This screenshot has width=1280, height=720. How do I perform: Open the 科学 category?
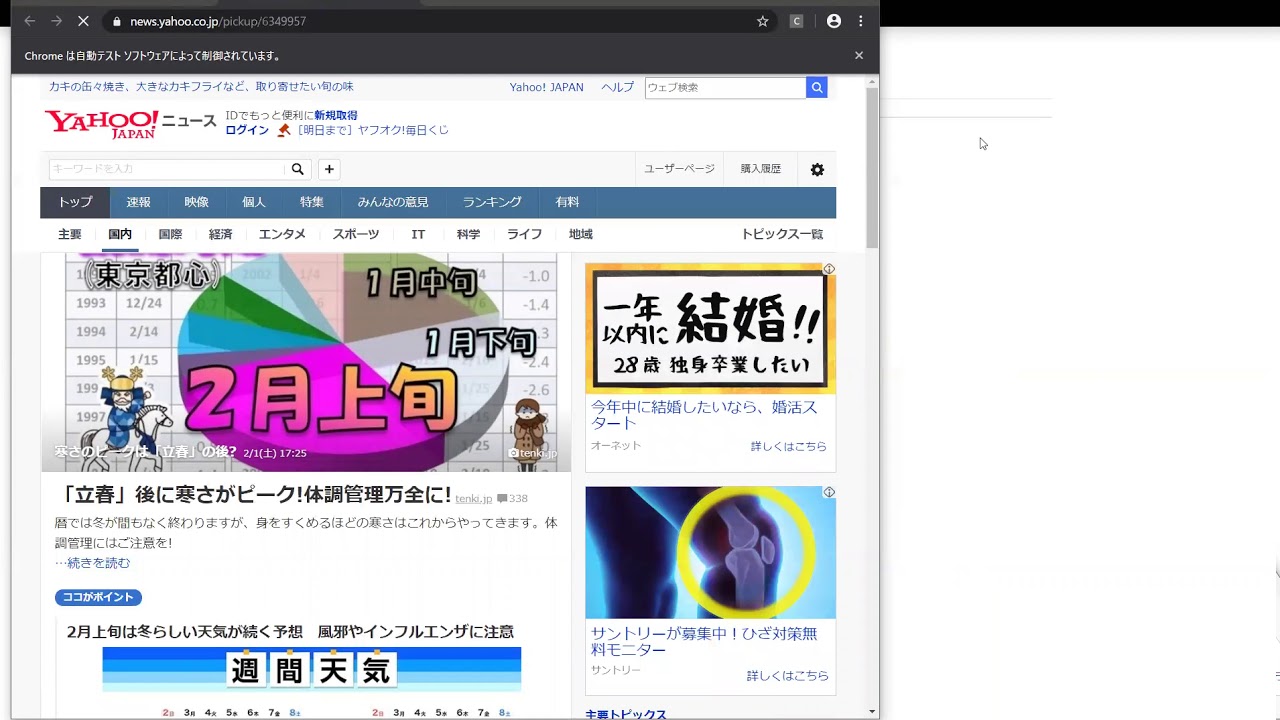coord(468,234)
